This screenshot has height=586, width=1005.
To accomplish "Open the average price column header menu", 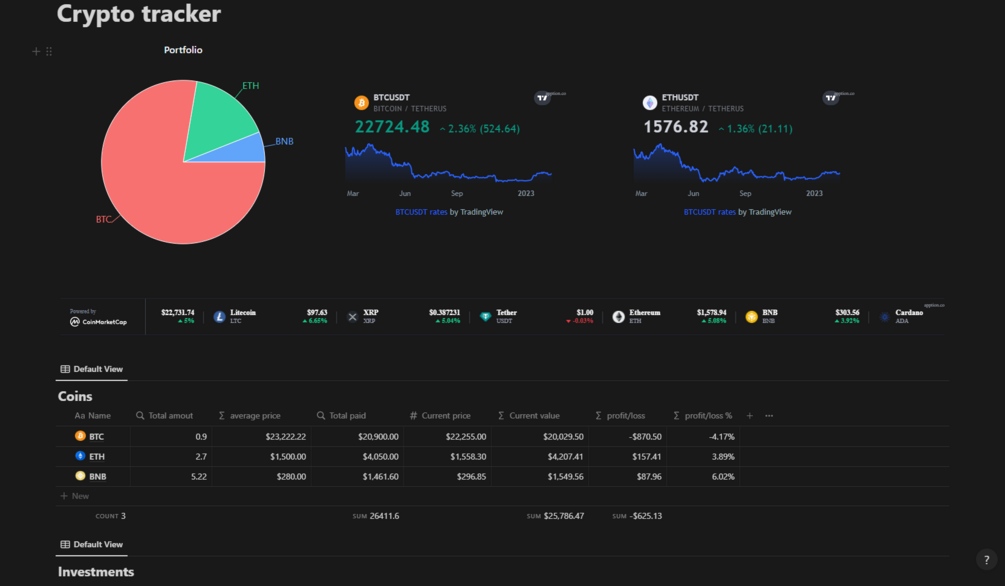I will (x=249, y=415).
